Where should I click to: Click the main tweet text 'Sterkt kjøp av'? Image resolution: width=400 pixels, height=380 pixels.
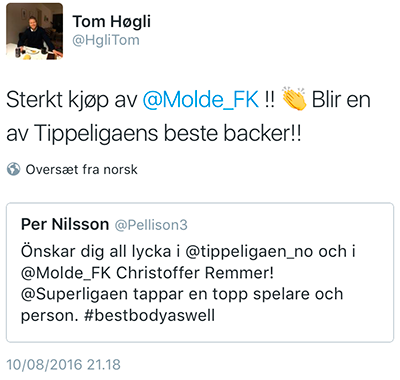point(72,100)
